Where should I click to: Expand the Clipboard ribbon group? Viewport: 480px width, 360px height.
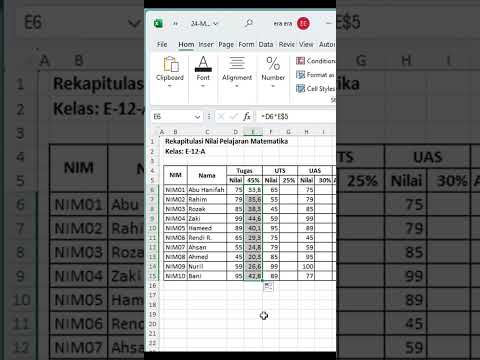tap(170, 73)
